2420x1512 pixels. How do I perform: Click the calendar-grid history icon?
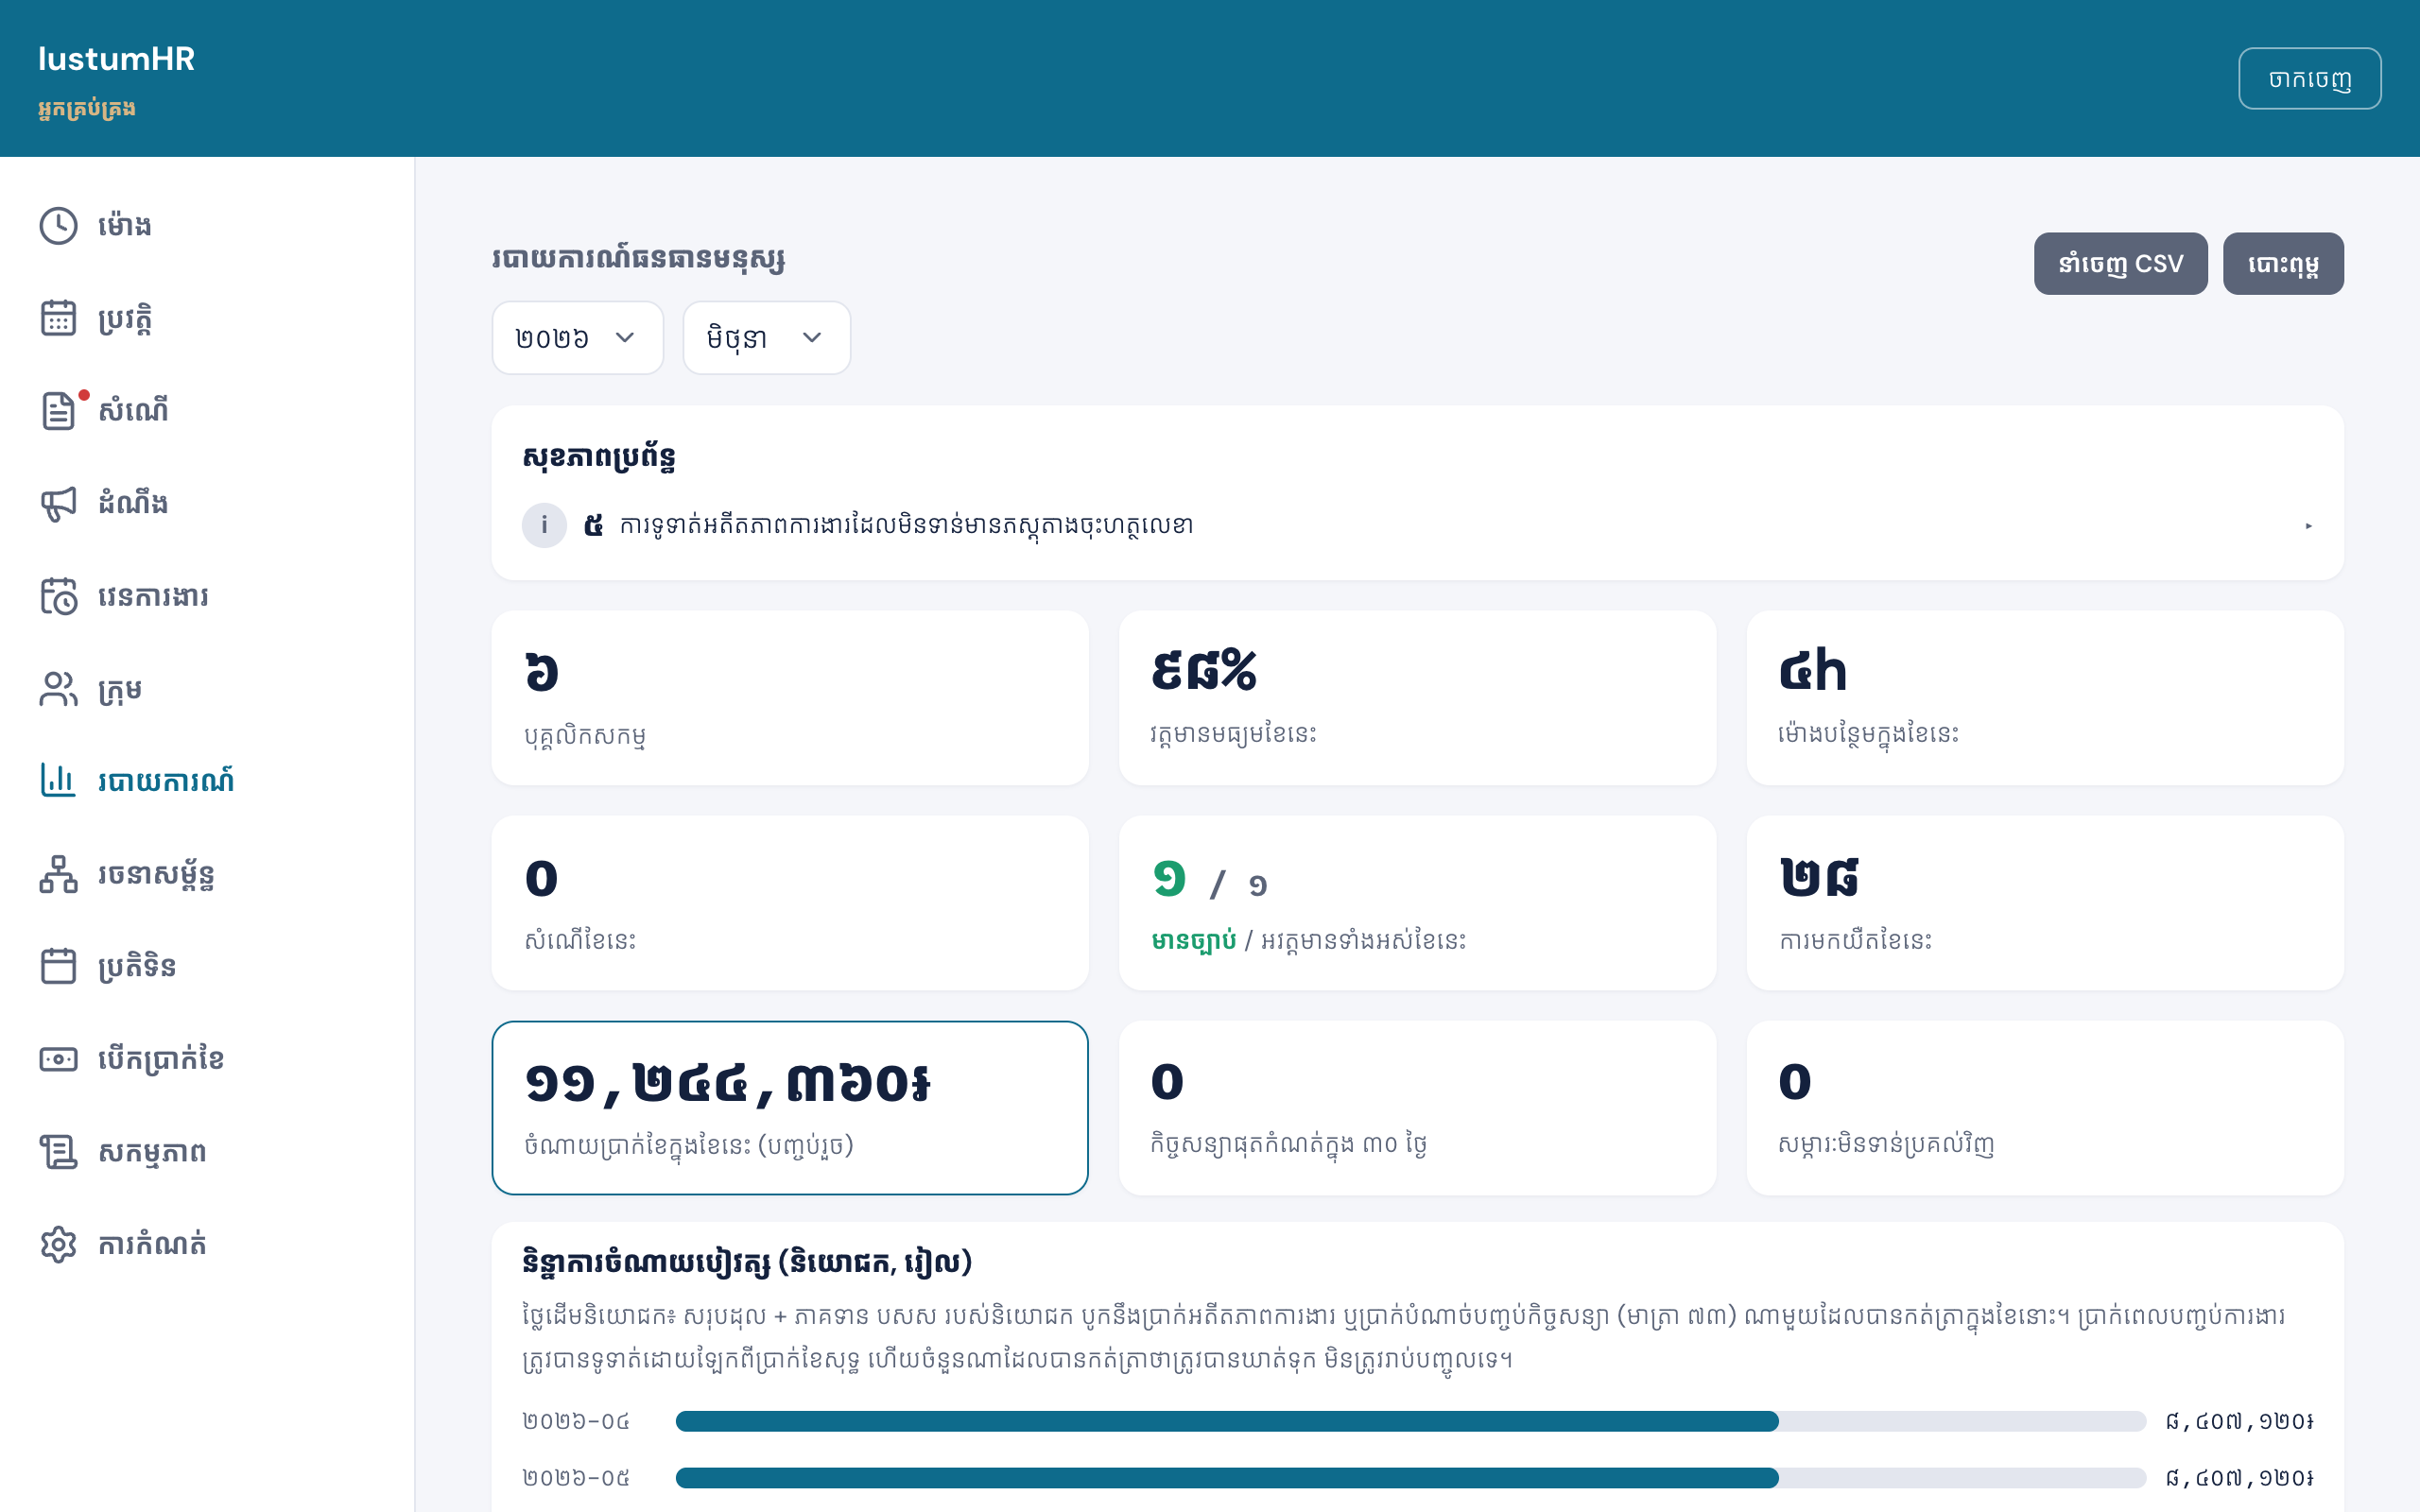[x=58, y=318]
